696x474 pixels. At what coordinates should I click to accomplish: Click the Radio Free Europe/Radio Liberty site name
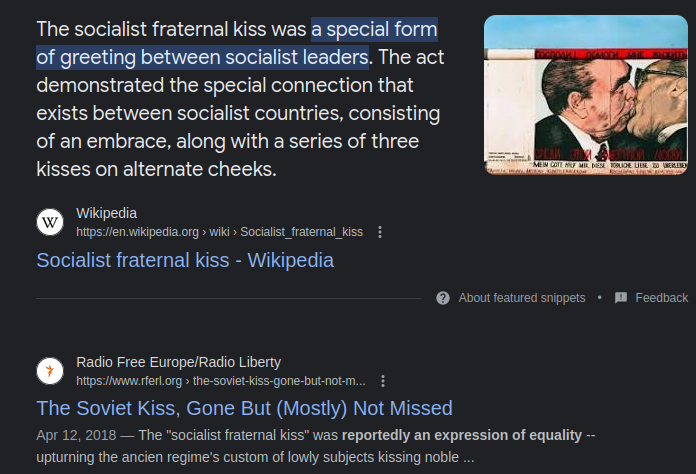178,362
